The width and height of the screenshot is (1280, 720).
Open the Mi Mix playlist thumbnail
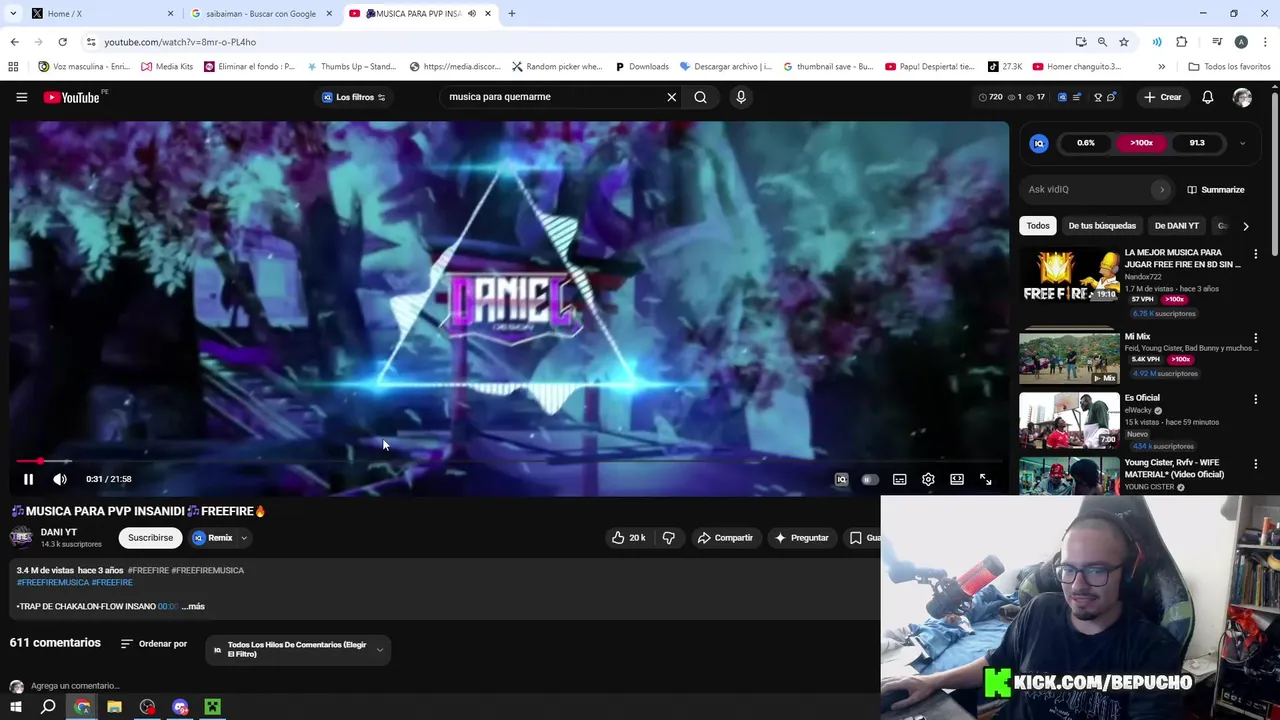coord(1069,358)
